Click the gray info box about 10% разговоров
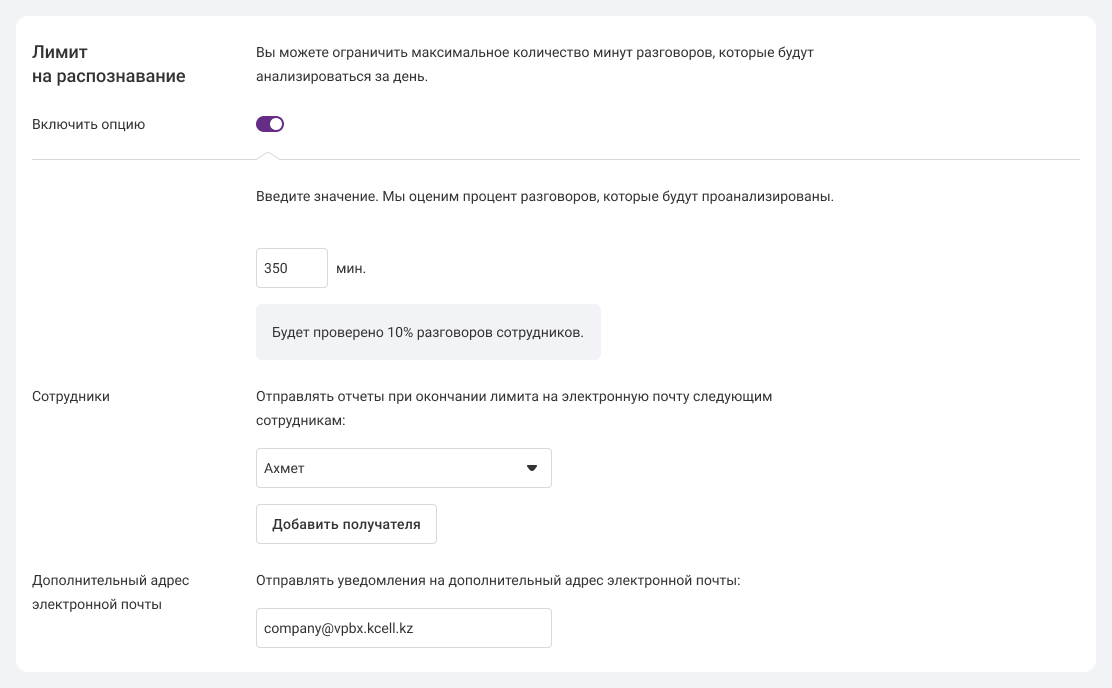1112x688 pixels. 428,332
